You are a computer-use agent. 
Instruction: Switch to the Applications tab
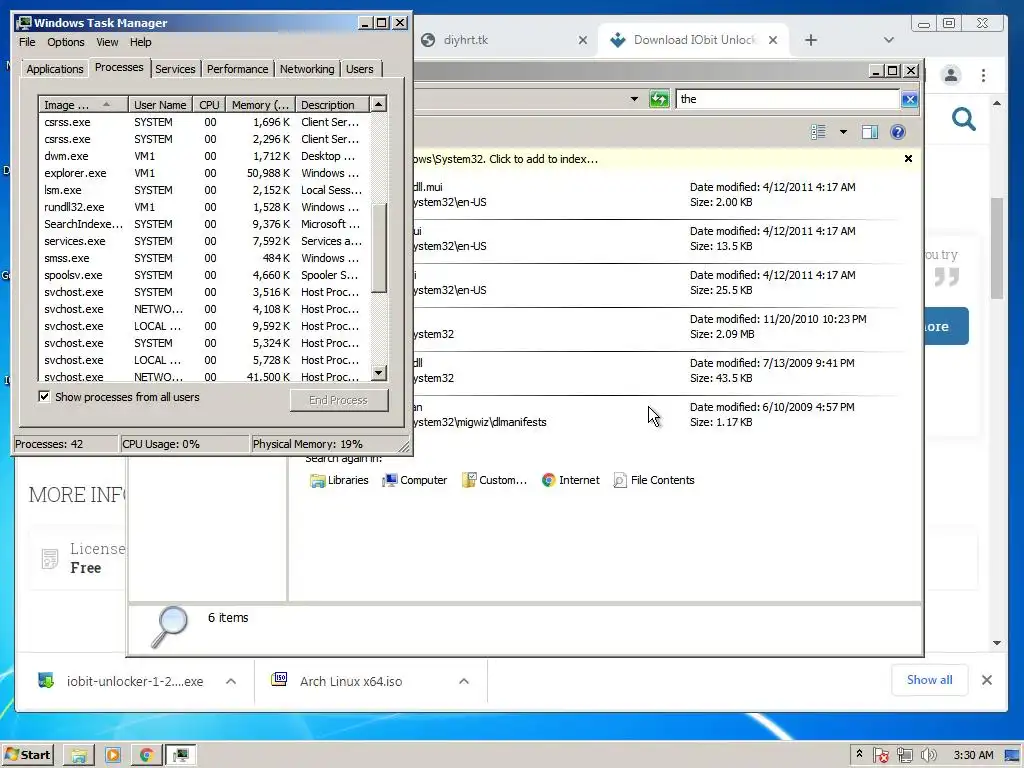55,69
